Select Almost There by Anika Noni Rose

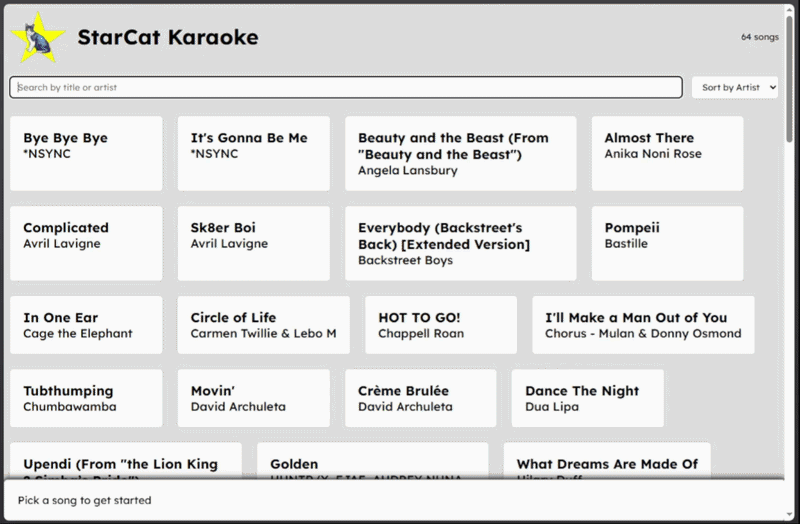coord(667,154)
